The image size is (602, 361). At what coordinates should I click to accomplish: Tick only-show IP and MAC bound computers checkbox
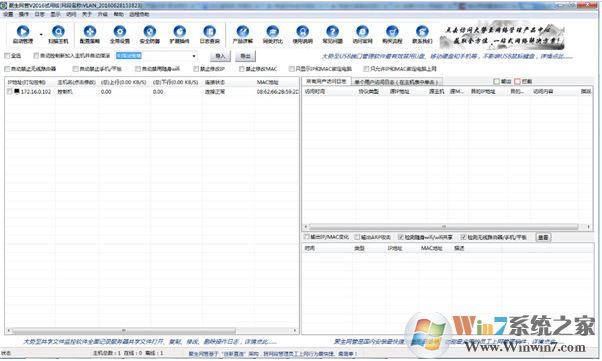[291, 69]
